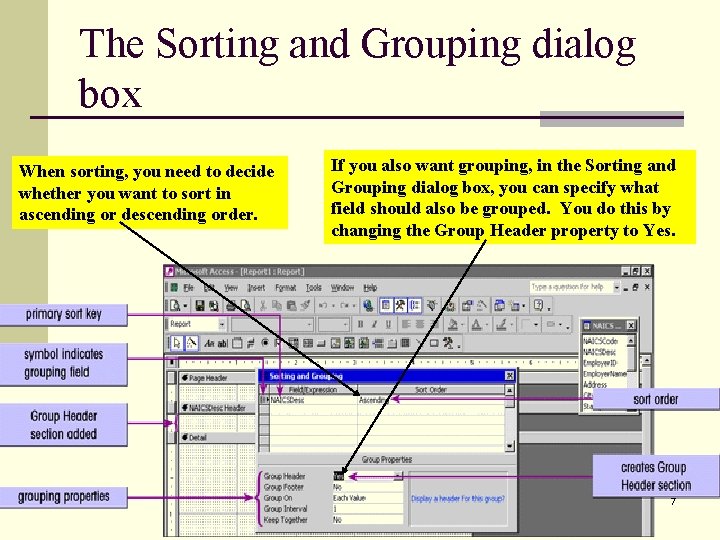Image resolution: width=720 pixels, height=540 pixels.
Task: Expand the View button dropdown arrow
Action: (185, 306)
